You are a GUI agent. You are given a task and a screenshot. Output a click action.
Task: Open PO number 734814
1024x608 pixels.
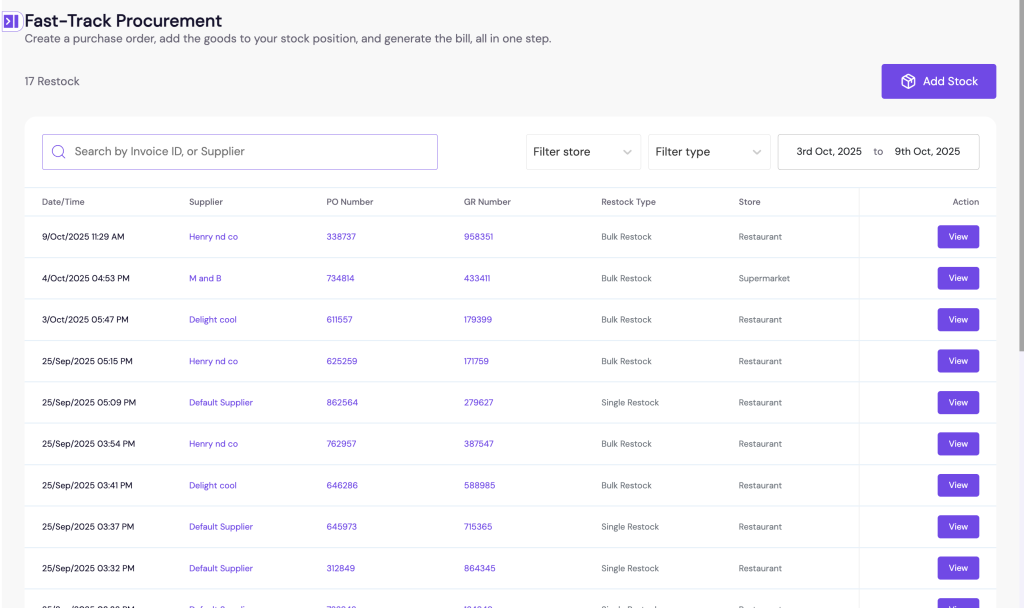(340, 278)
